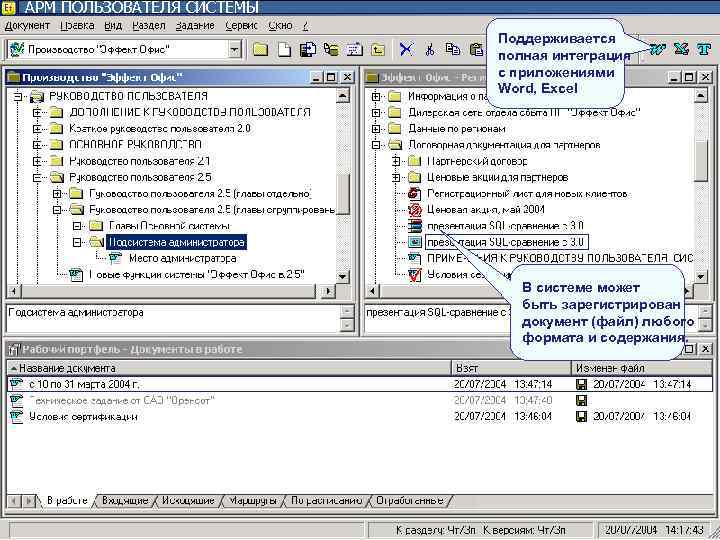
Task: Expand Руководство пользователя 2.5 (главы отдельно) node
Action: point(57,194)
